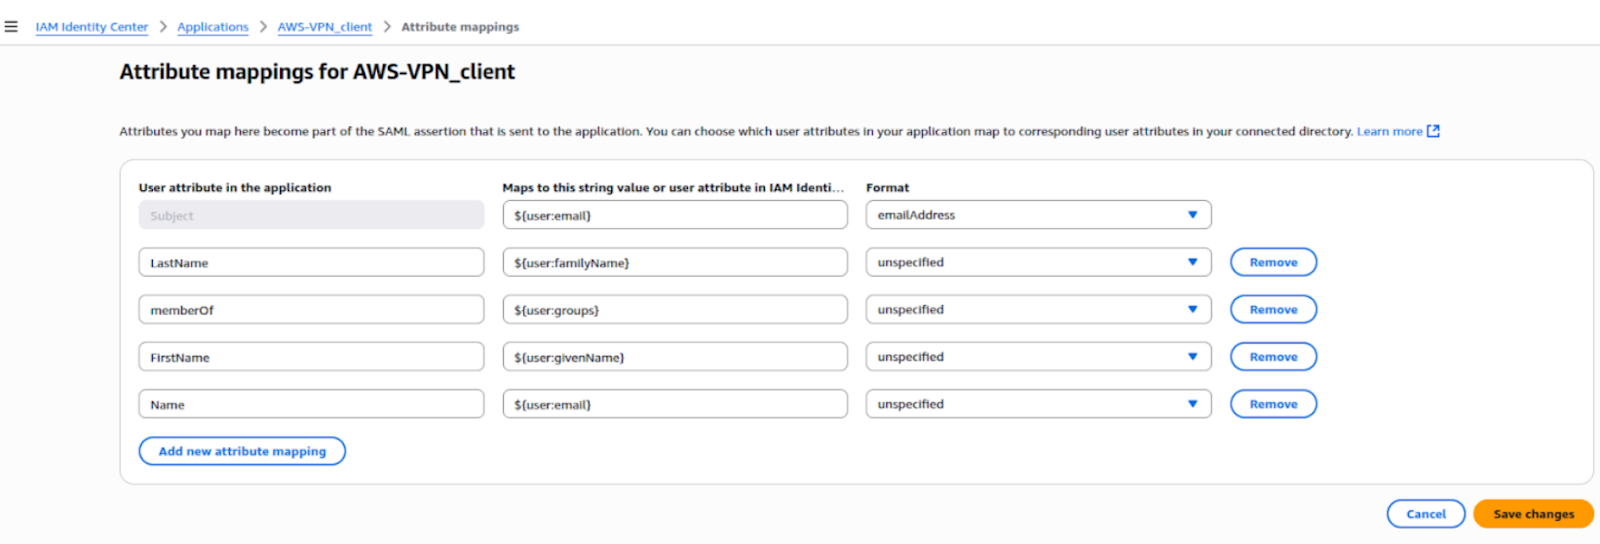Edit the Subject mapping ${user:email} field
This screenshot has width=1600, height=544.
pyautogui.click(x=675, y=215)
